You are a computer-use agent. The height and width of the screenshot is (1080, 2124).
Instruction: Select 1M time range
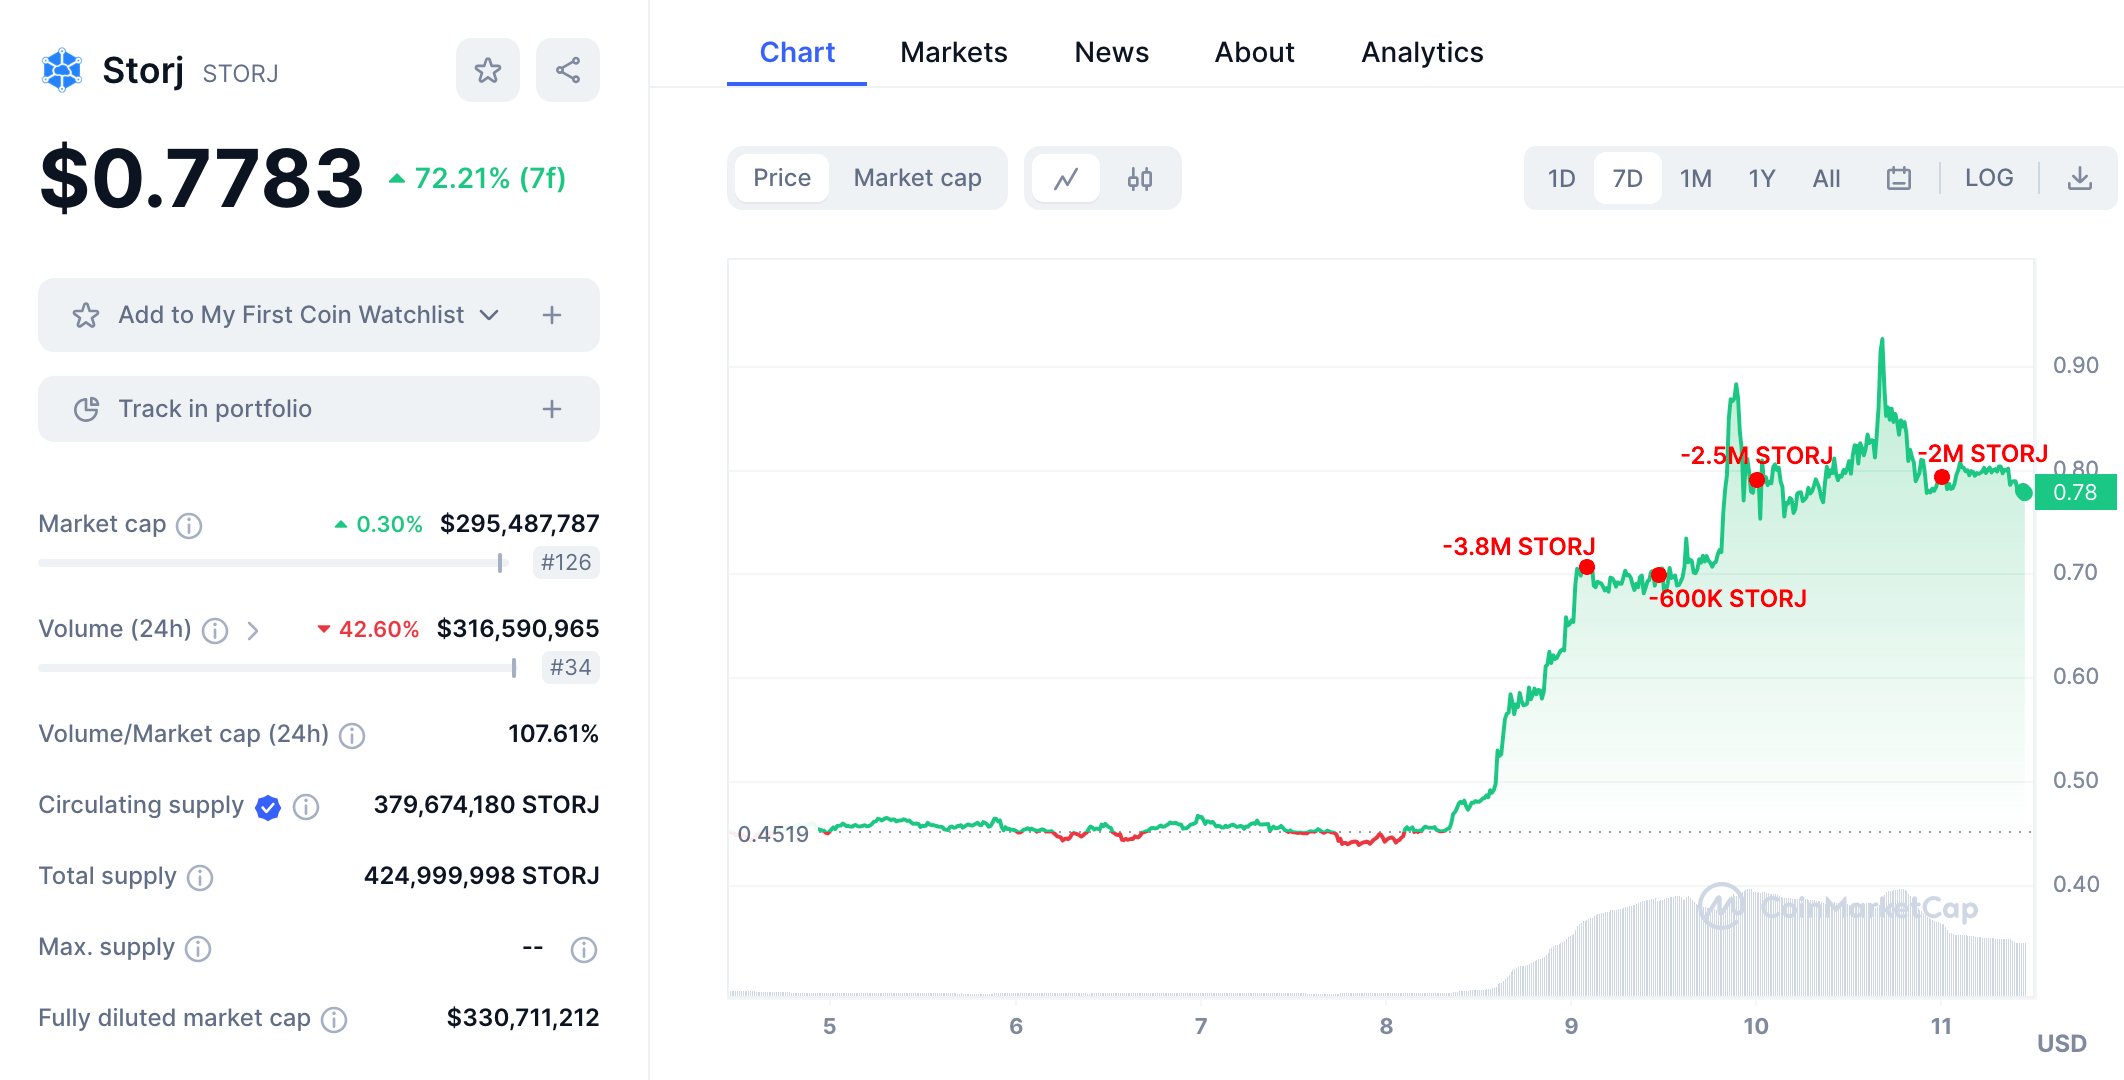[1695, 179]
